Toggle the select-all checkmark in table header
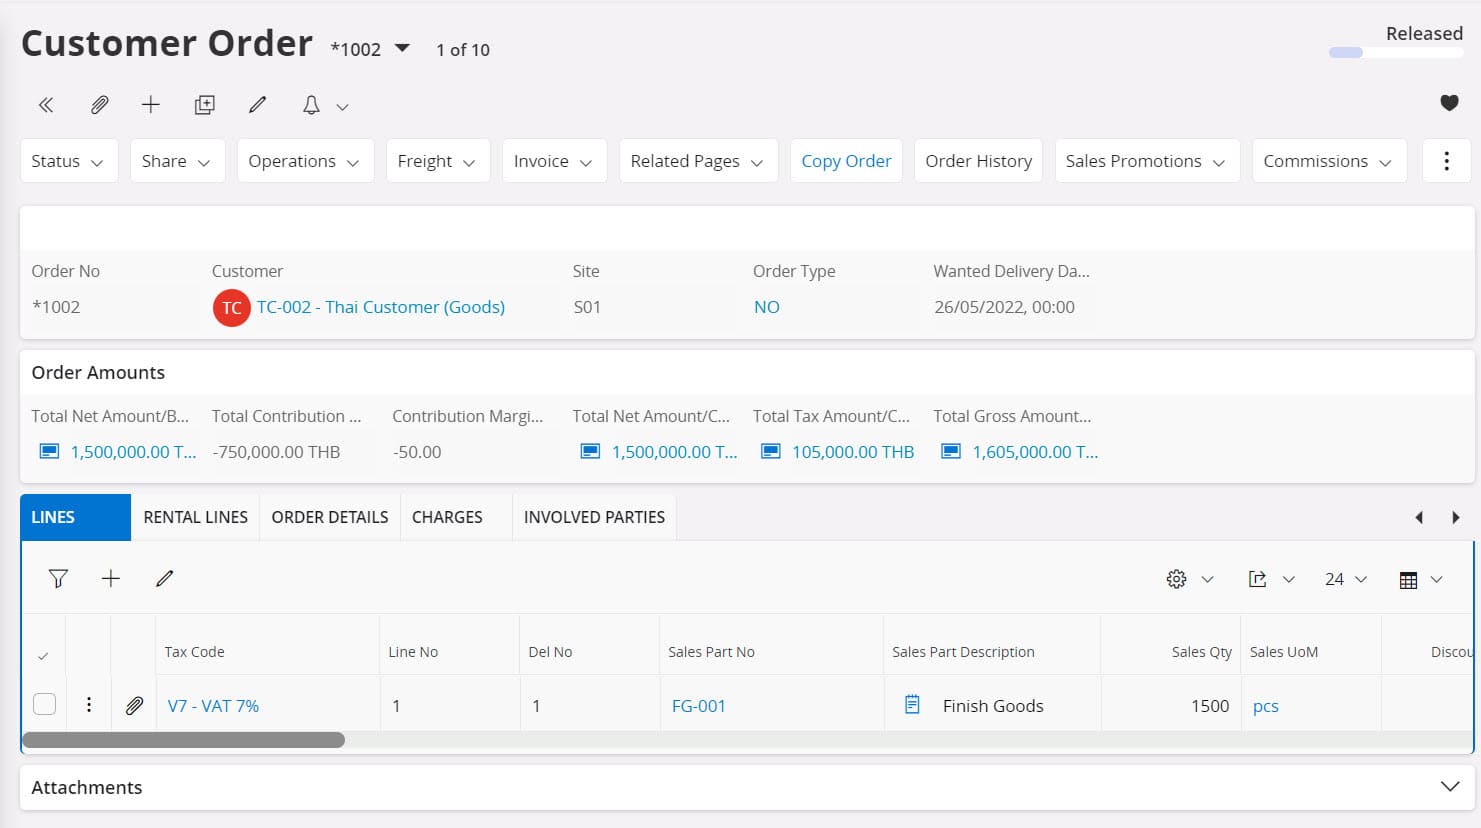This screenshot has width=1481, height=828. 43,656
